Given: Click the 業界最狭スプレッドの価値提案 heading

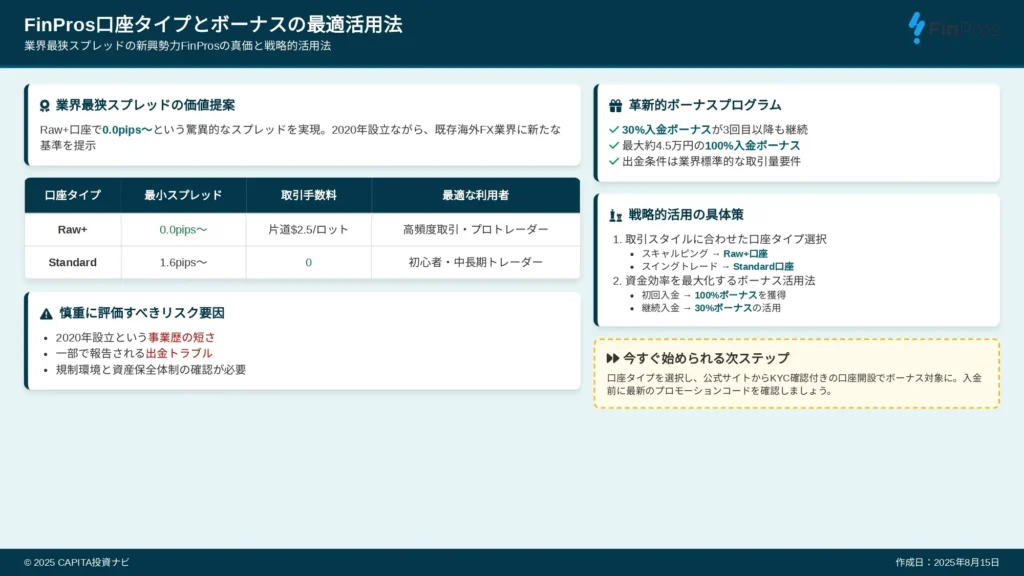Looking at the screenshot, I should pyautogui.click(x=145, y=105).
